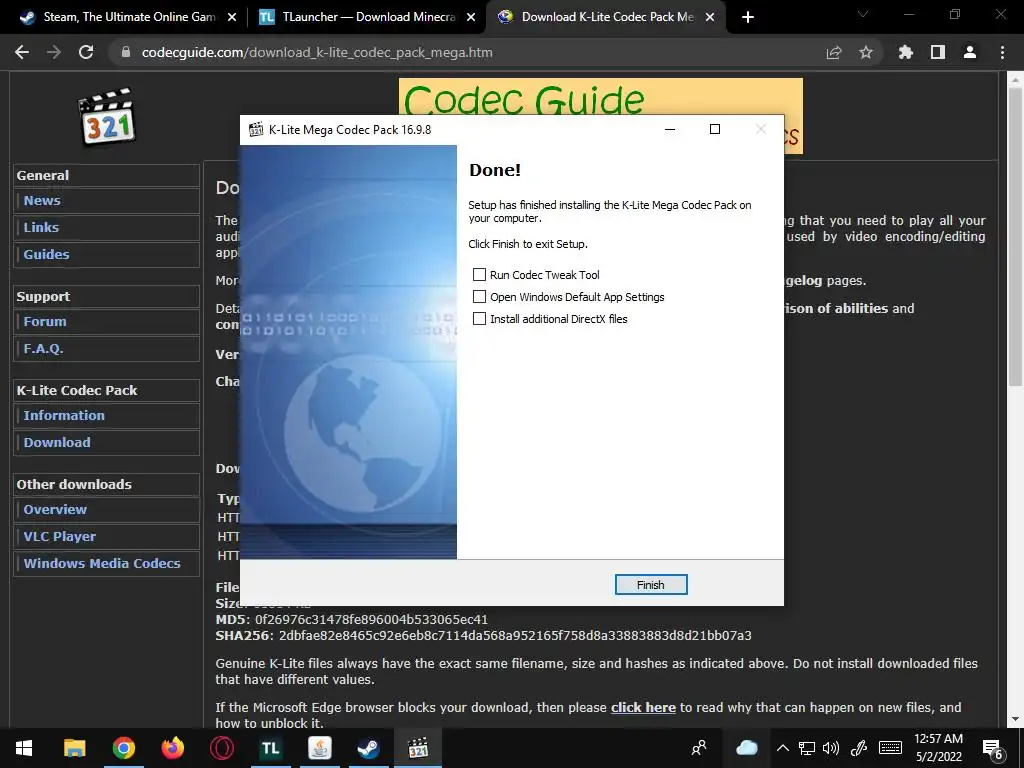1024x768 pixels.
Task: Close the K-Lite Codec Pack download tab
Action: pyautogui.click(x=711, y=17)
